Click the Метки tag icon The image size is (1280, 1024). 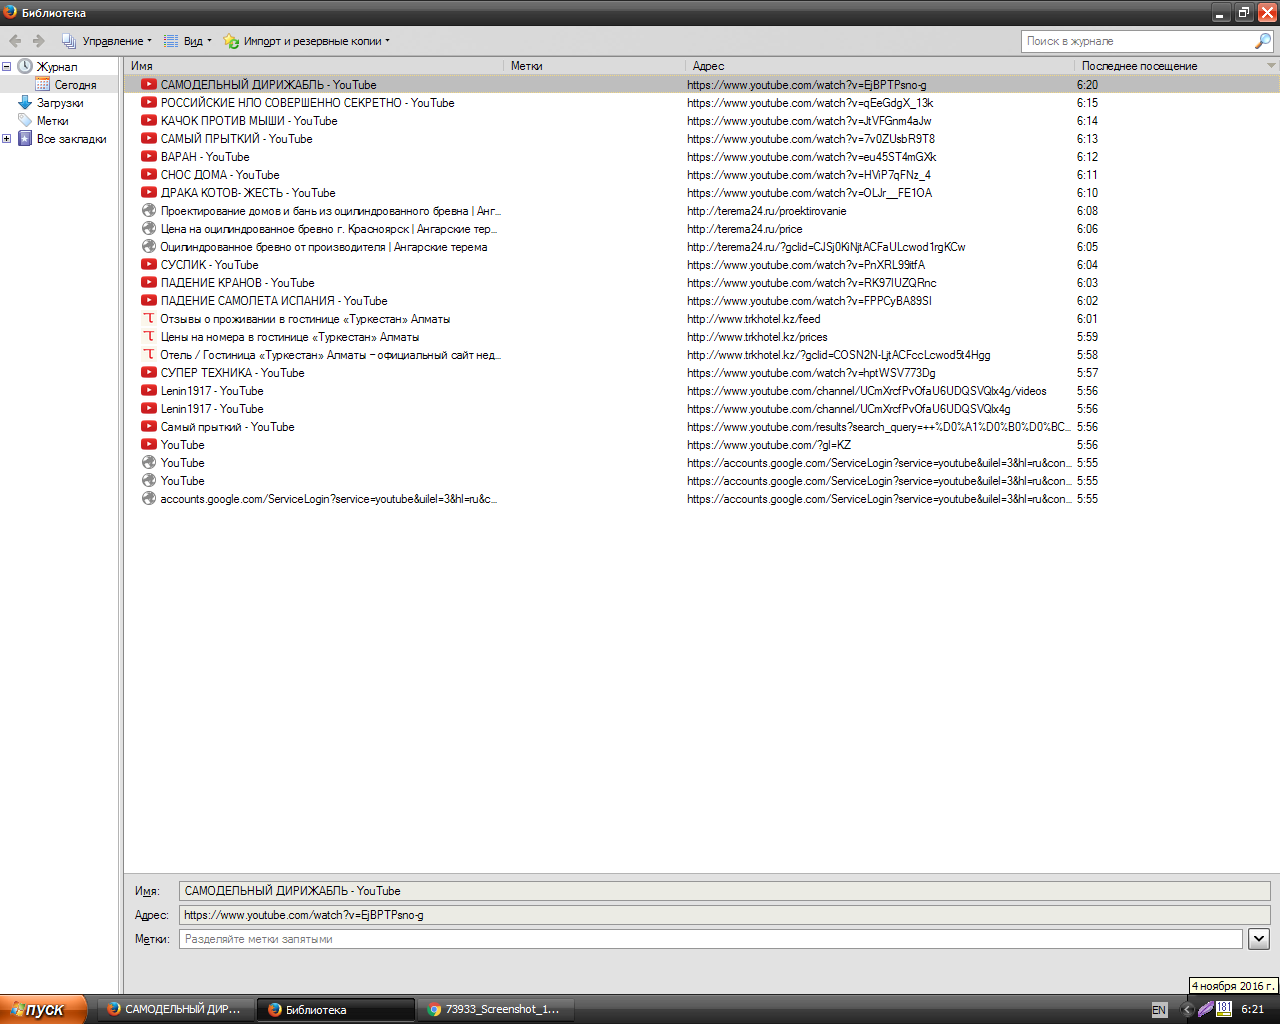25,121
